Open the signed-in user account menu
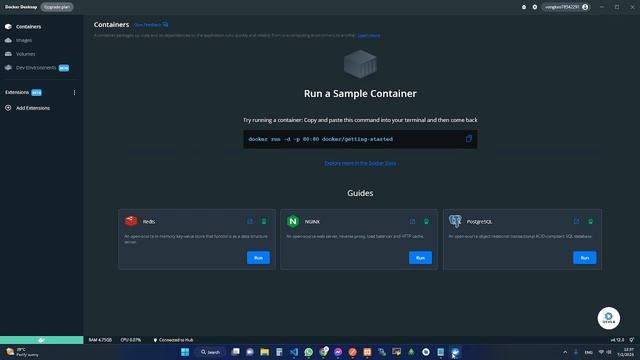The width and height of the screenshot is (640, 360). coord(566,7)
